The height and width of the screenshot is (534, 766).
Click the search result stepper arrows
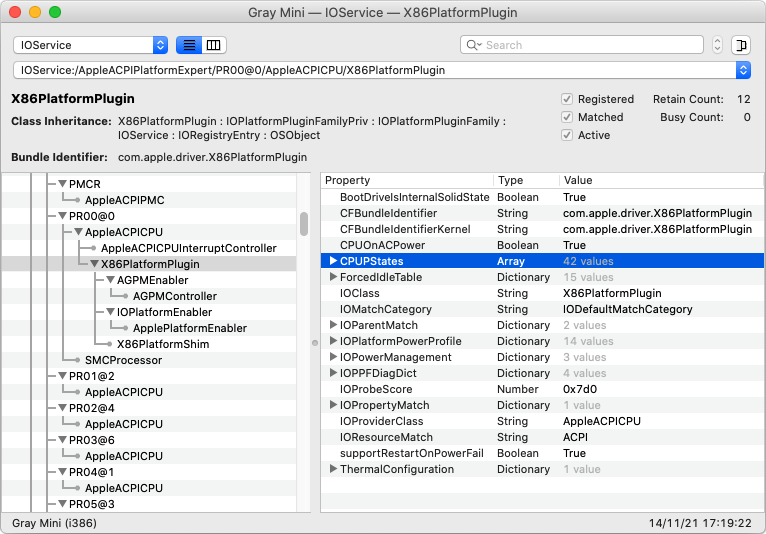pos(717,45)
